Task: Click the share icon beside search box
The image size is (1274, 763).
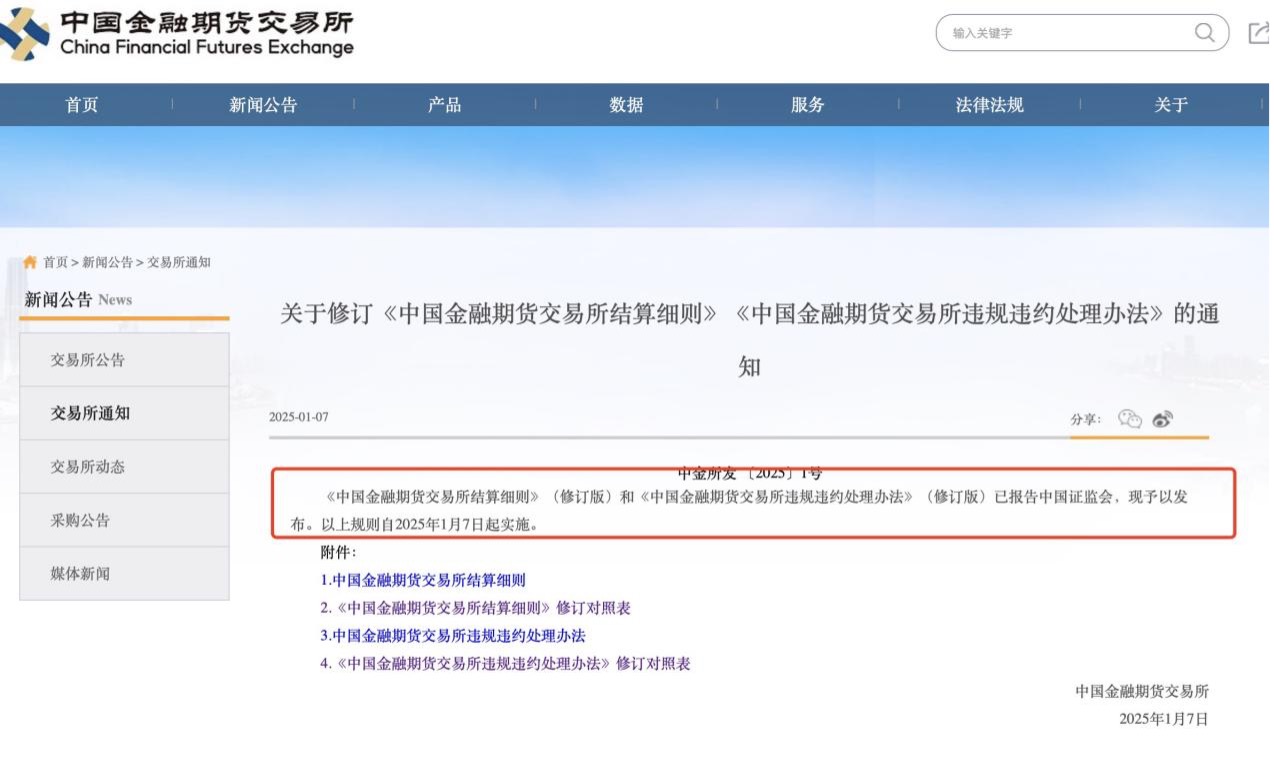Action: pos(1258,33)
